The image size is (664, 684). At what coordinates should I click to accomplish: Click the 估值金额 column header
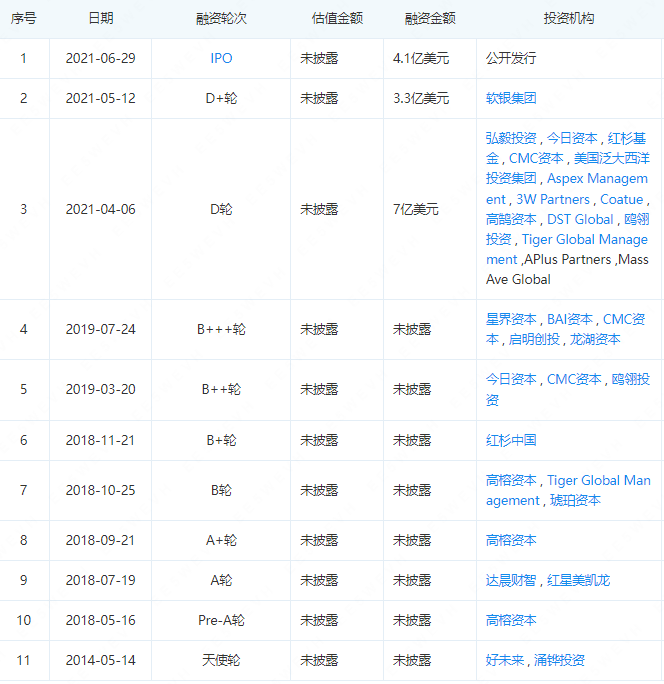pos(337,18)
